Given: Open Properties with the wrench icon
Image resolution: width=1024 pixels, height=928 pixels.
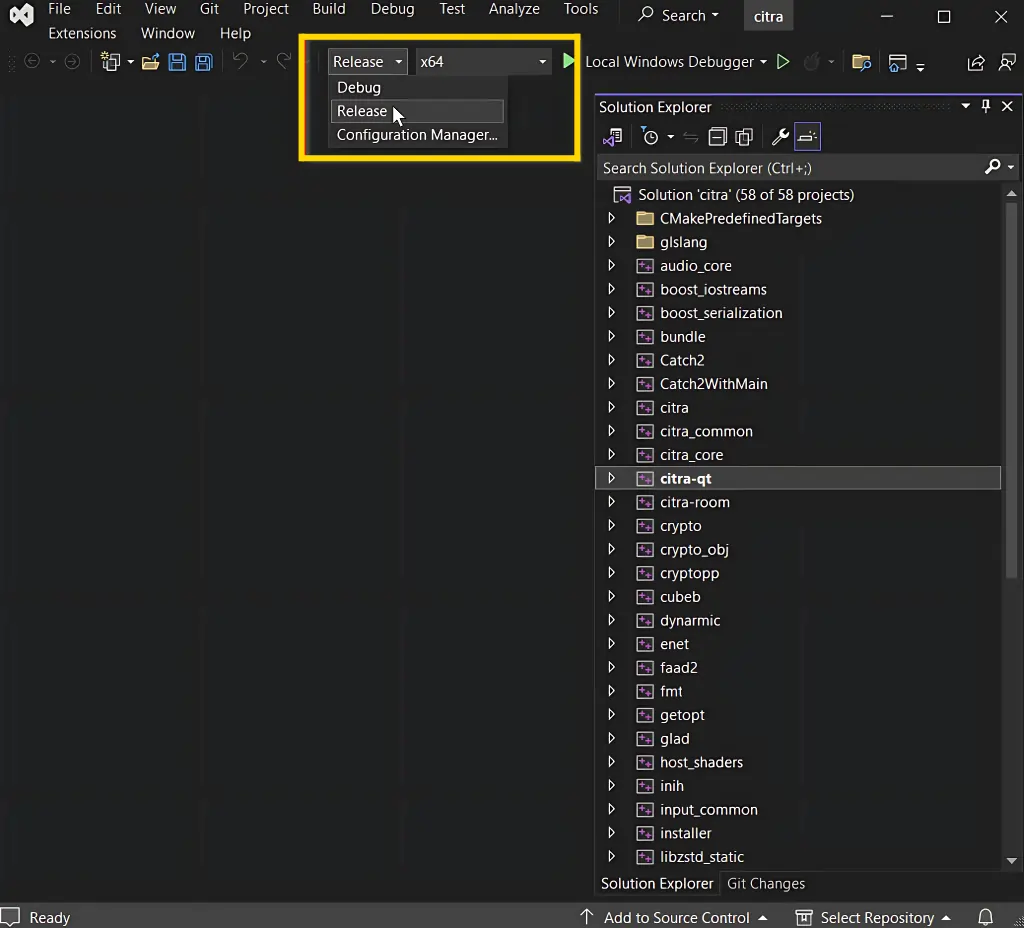Looking at the screenshot, I should tap(780, 137).
